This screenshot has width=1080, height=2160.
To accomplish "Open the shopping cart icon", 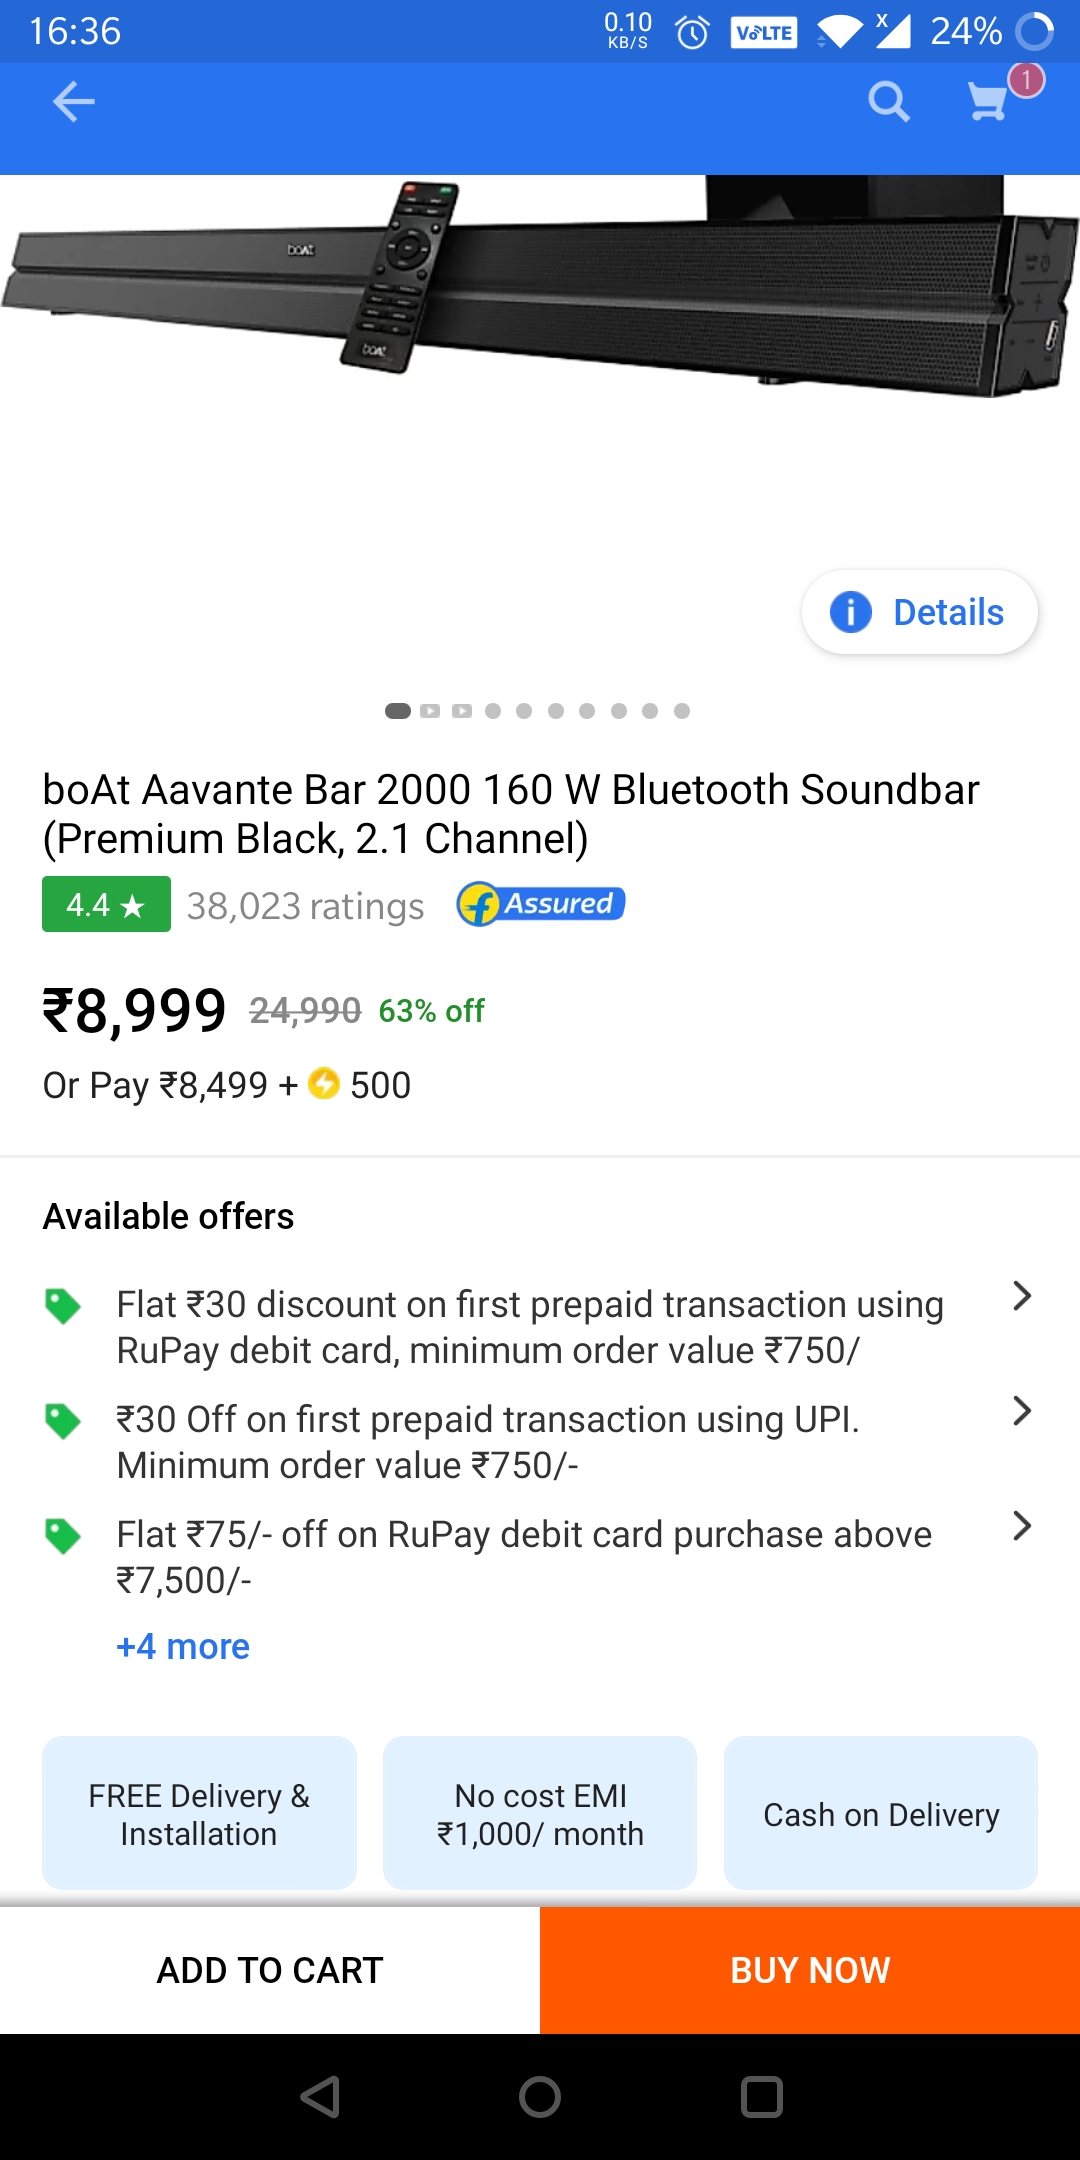I will [x=989, y=101].
